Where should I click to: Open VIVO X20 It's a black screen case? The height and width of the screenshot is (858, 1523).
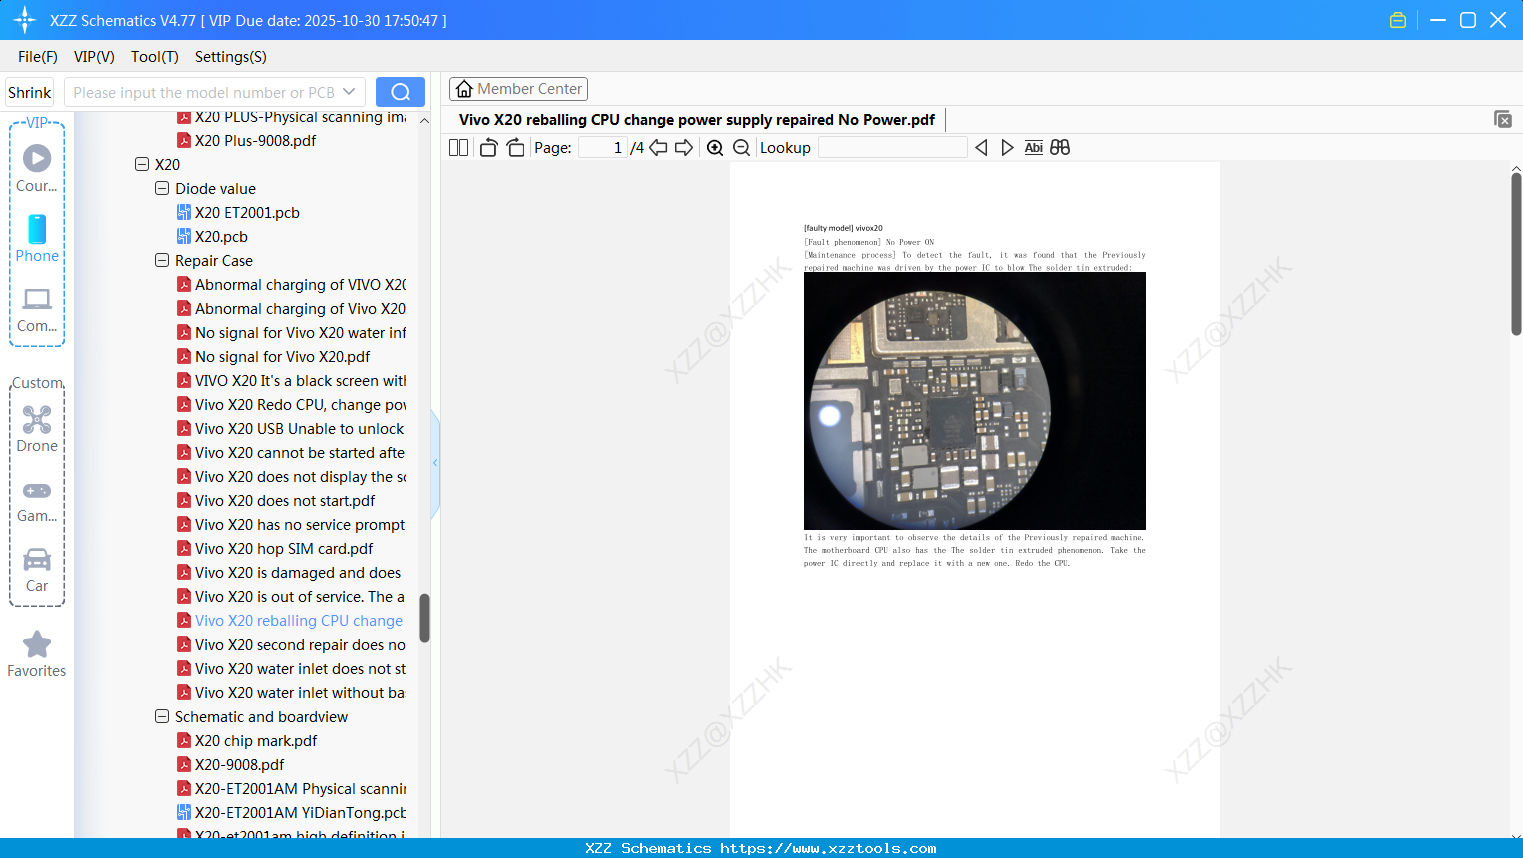[300, 380]
